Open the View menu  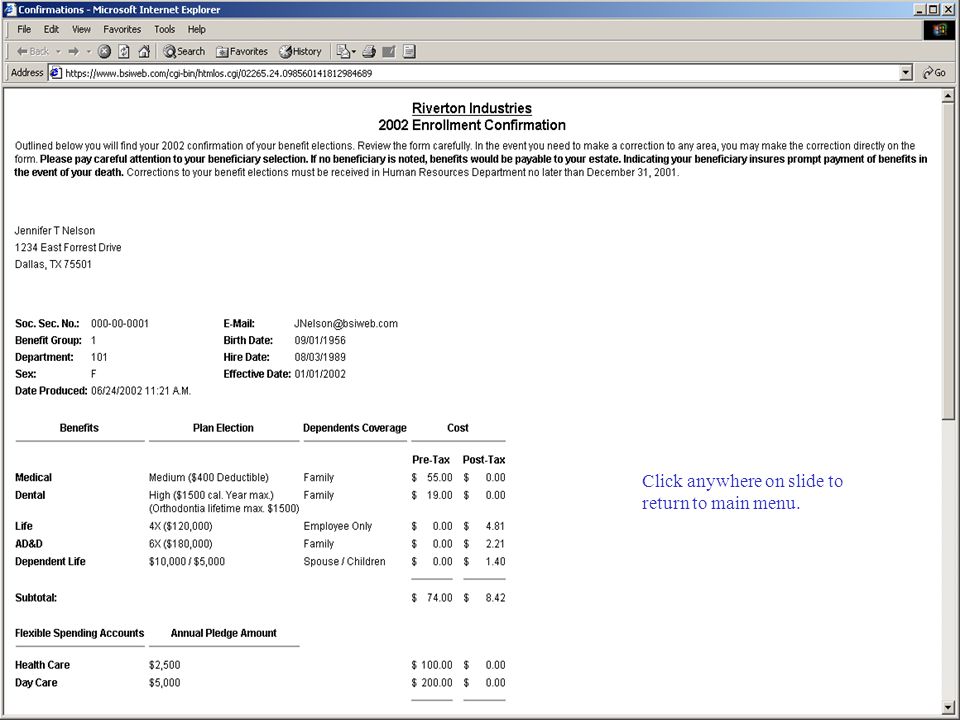(x=81, y=29)
